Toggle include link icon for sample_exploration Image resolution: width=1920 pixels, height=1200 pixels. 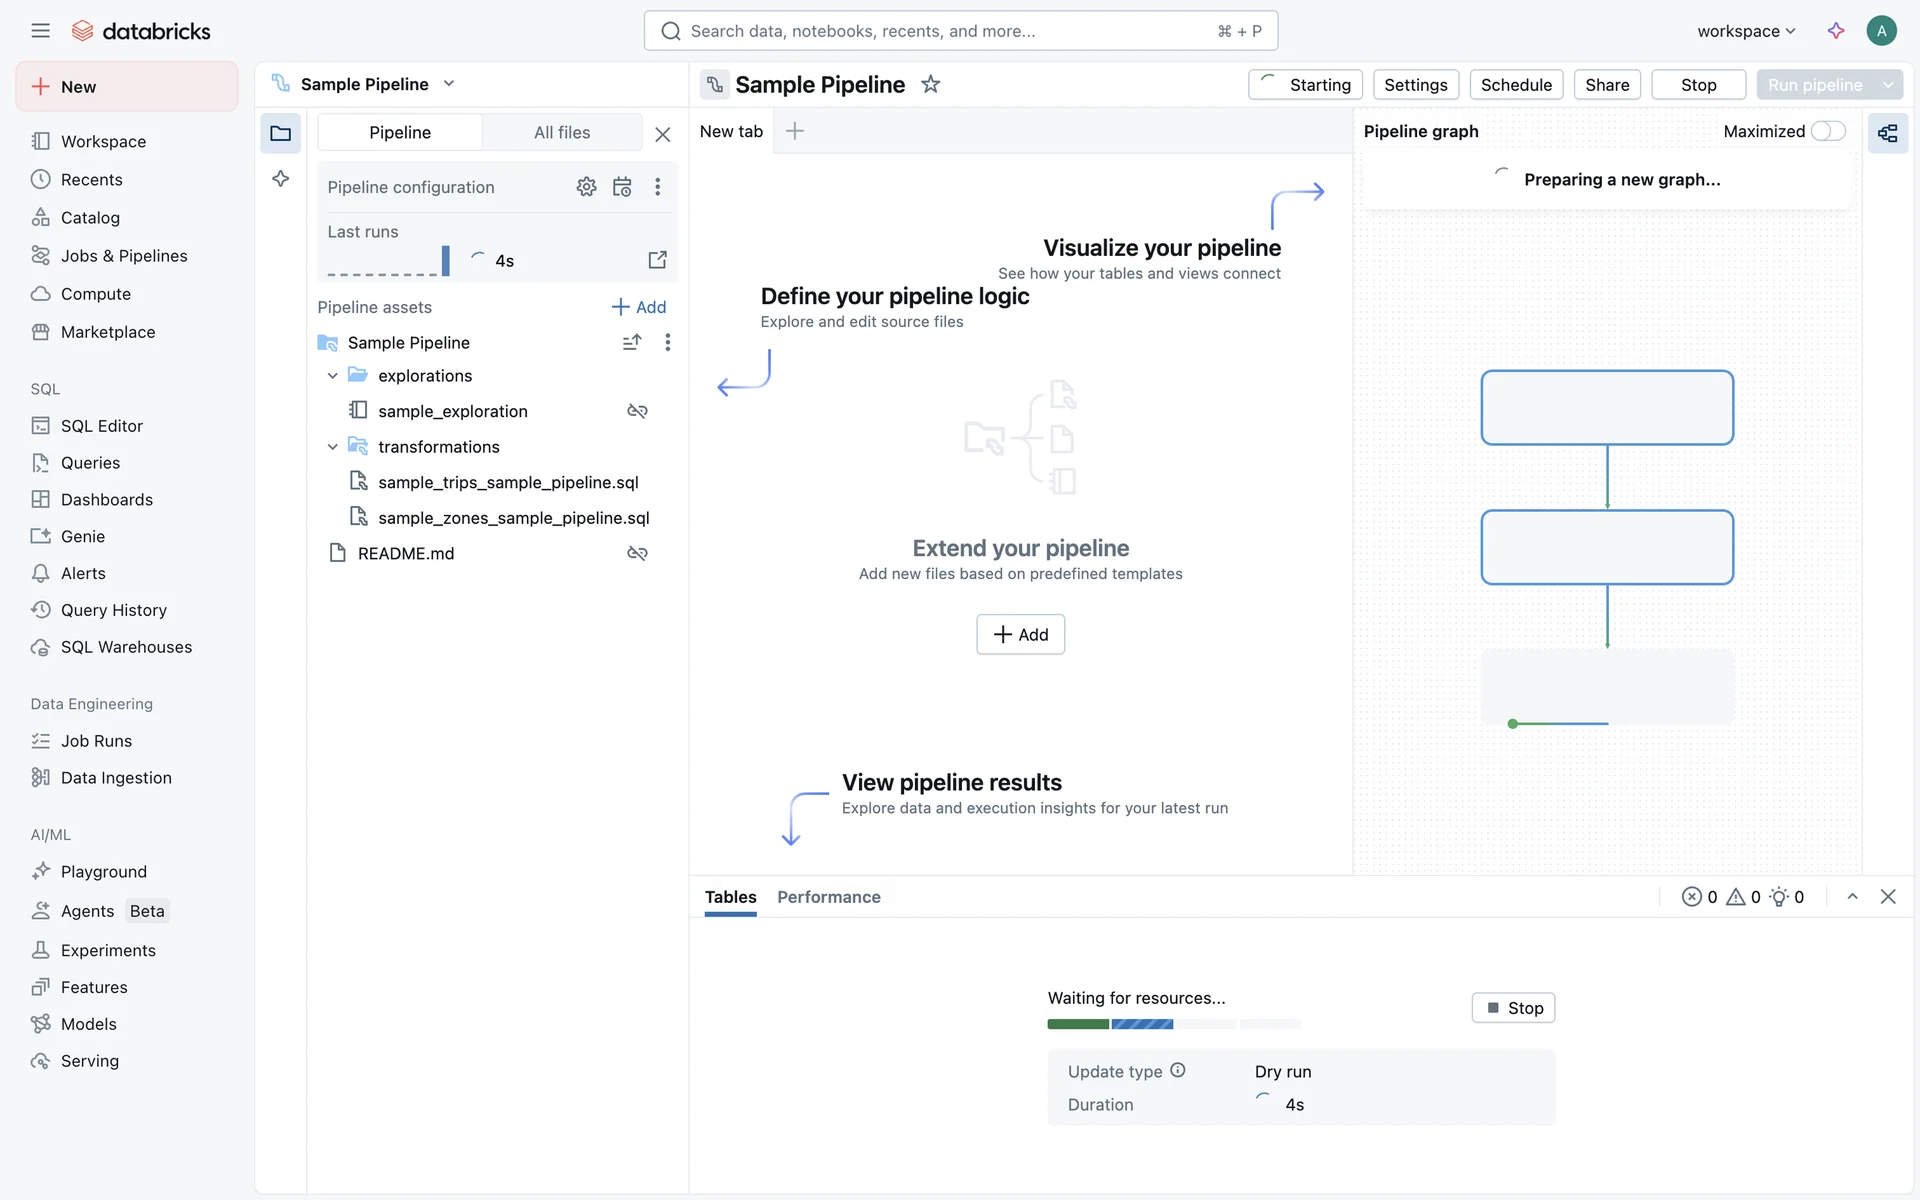point(637,411)
